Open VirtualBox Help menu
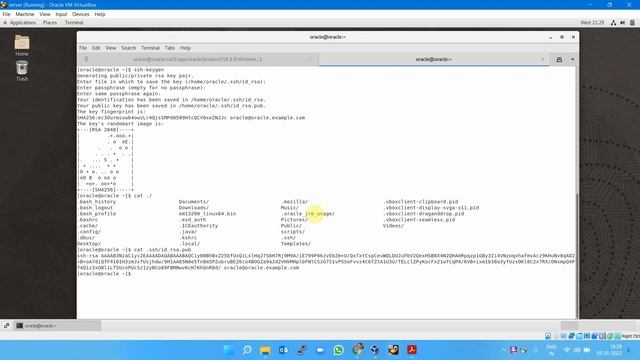The image size is (640, 360). coord(100,14)
